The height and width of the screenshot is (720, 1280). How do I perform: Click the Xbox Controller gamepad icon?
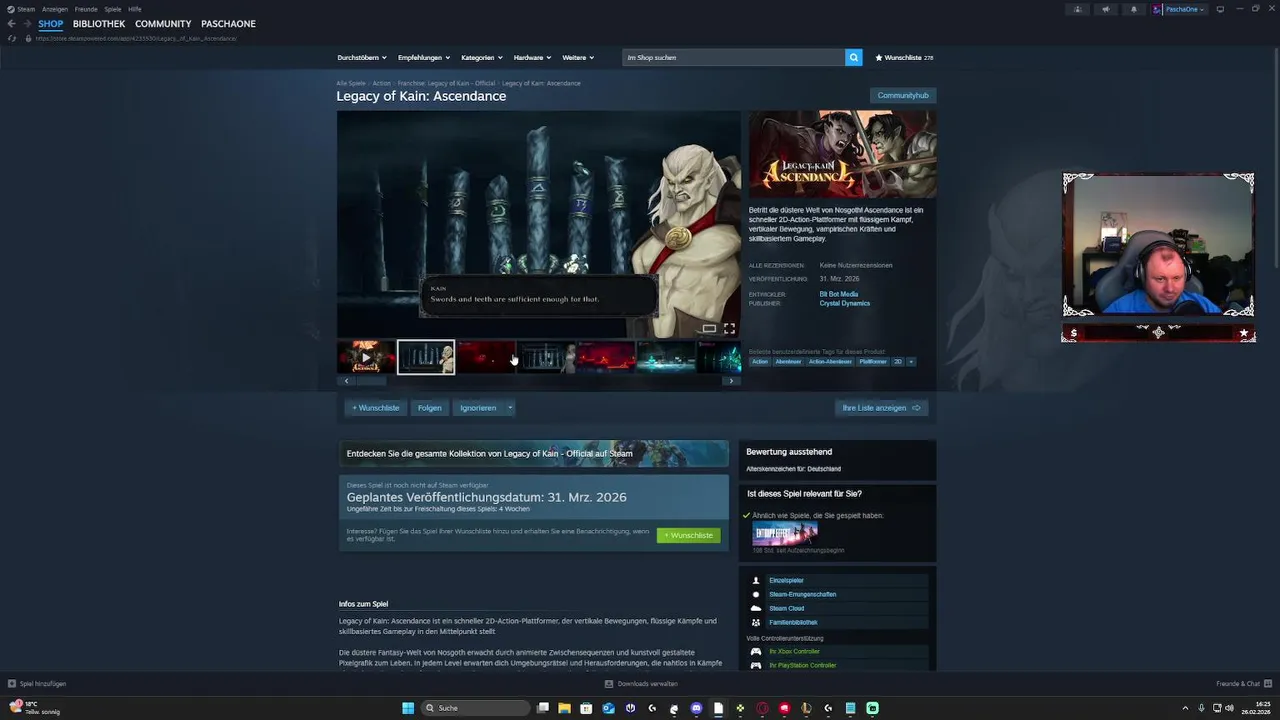pos(756,651)
